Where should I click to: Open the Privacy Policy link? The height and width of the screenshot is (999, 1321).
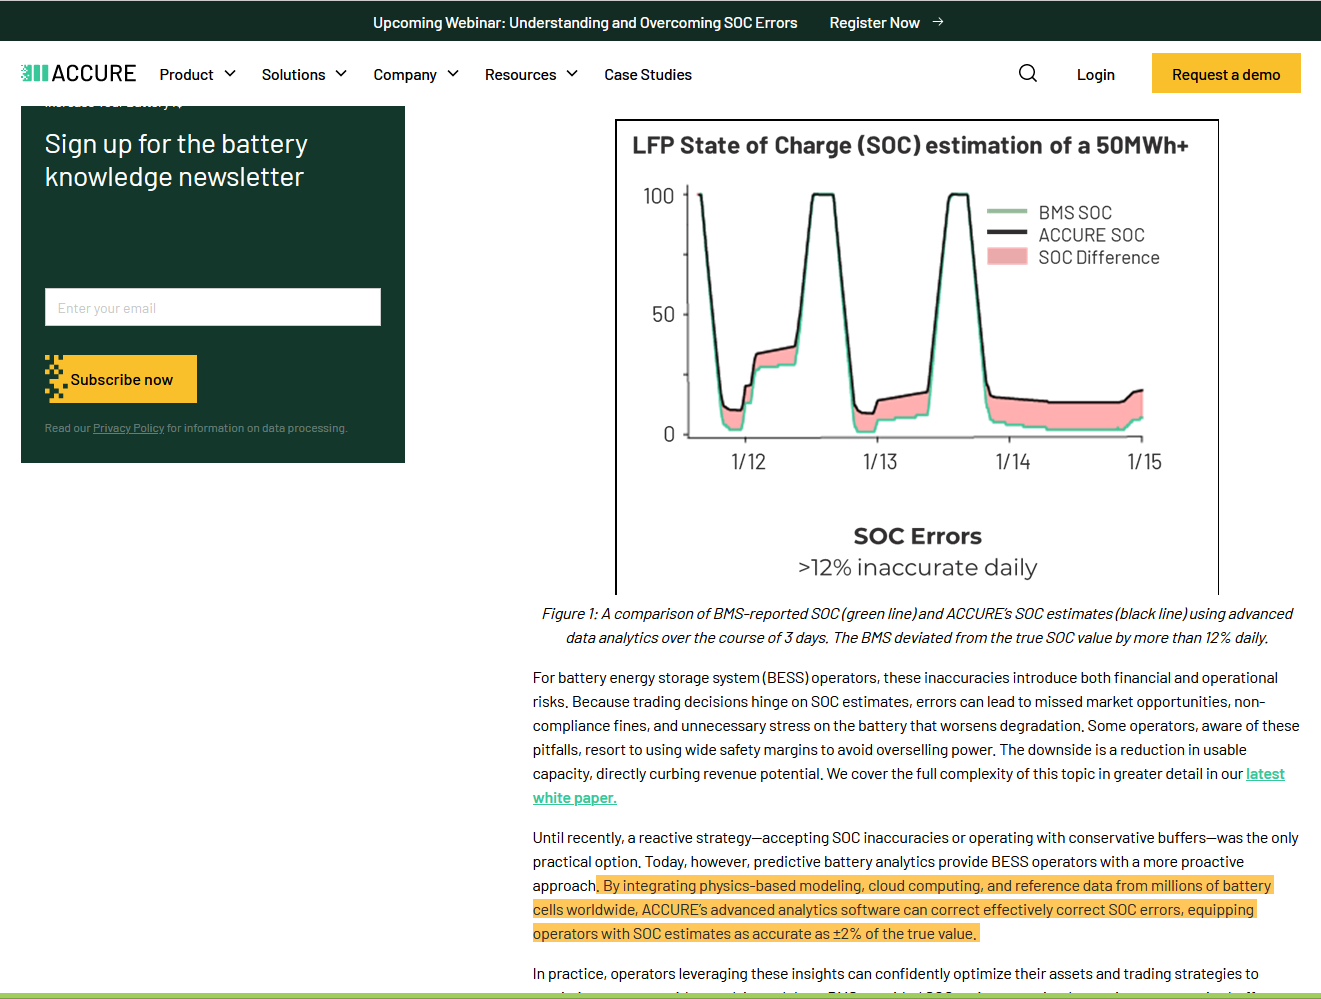click(x=128, y=428)
